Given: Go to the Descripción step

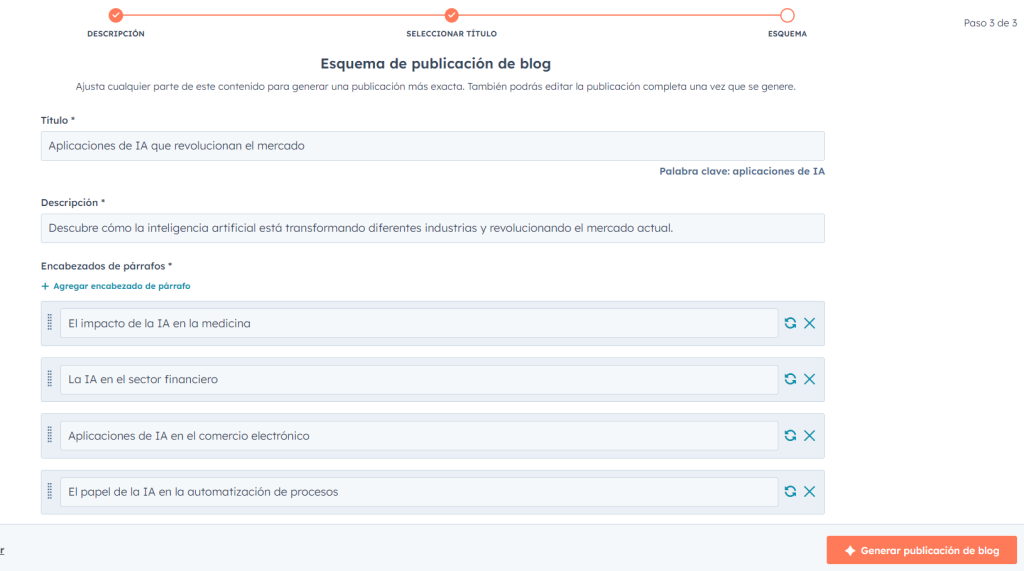Looking at the screenshot, I should [116, 15].
